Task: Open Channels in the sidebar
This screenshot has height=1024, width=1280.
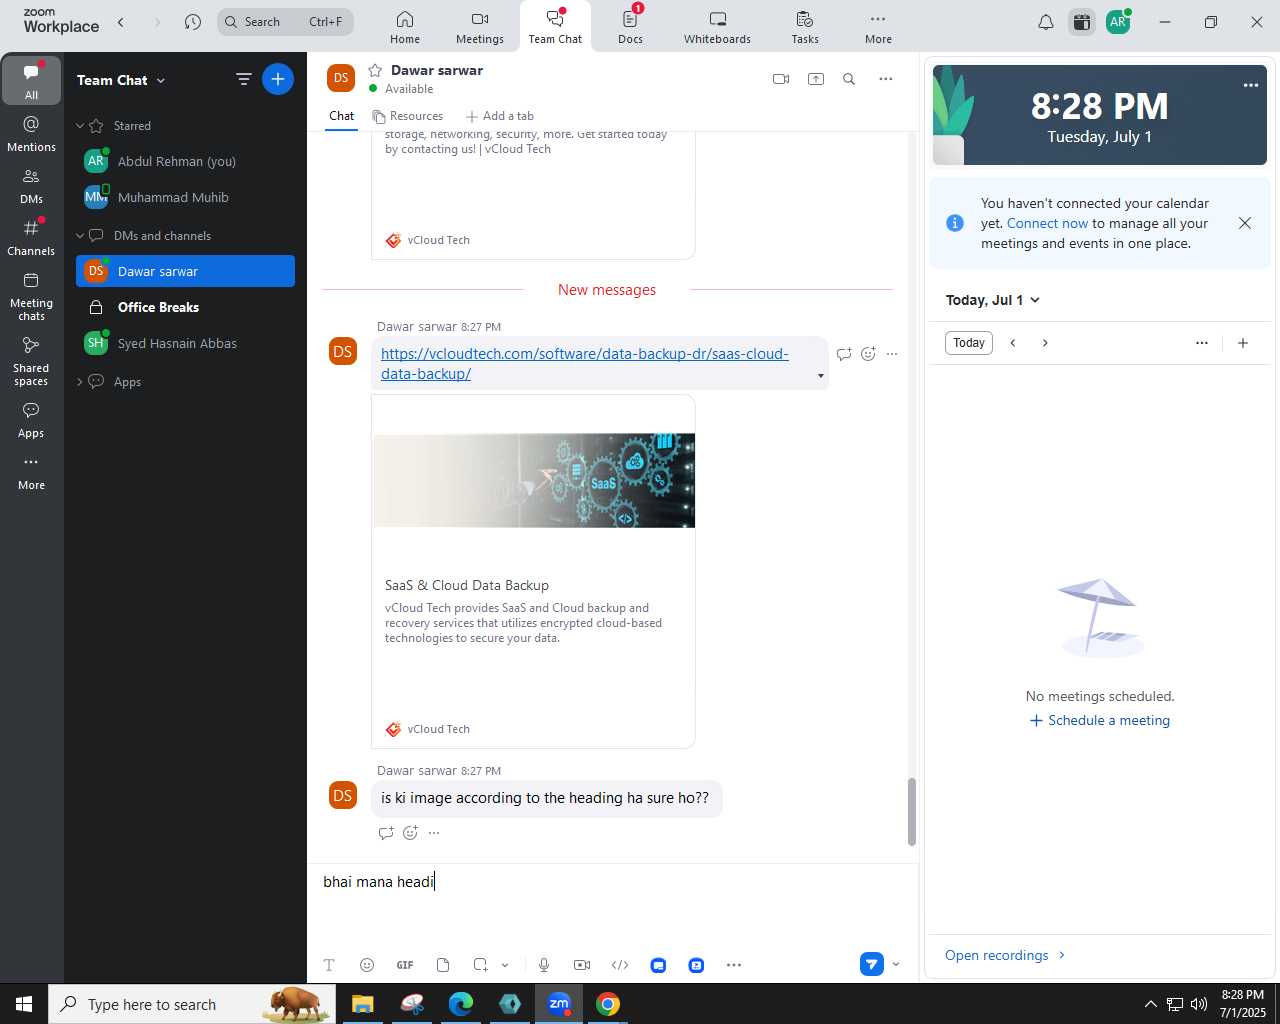Action: 31,238
